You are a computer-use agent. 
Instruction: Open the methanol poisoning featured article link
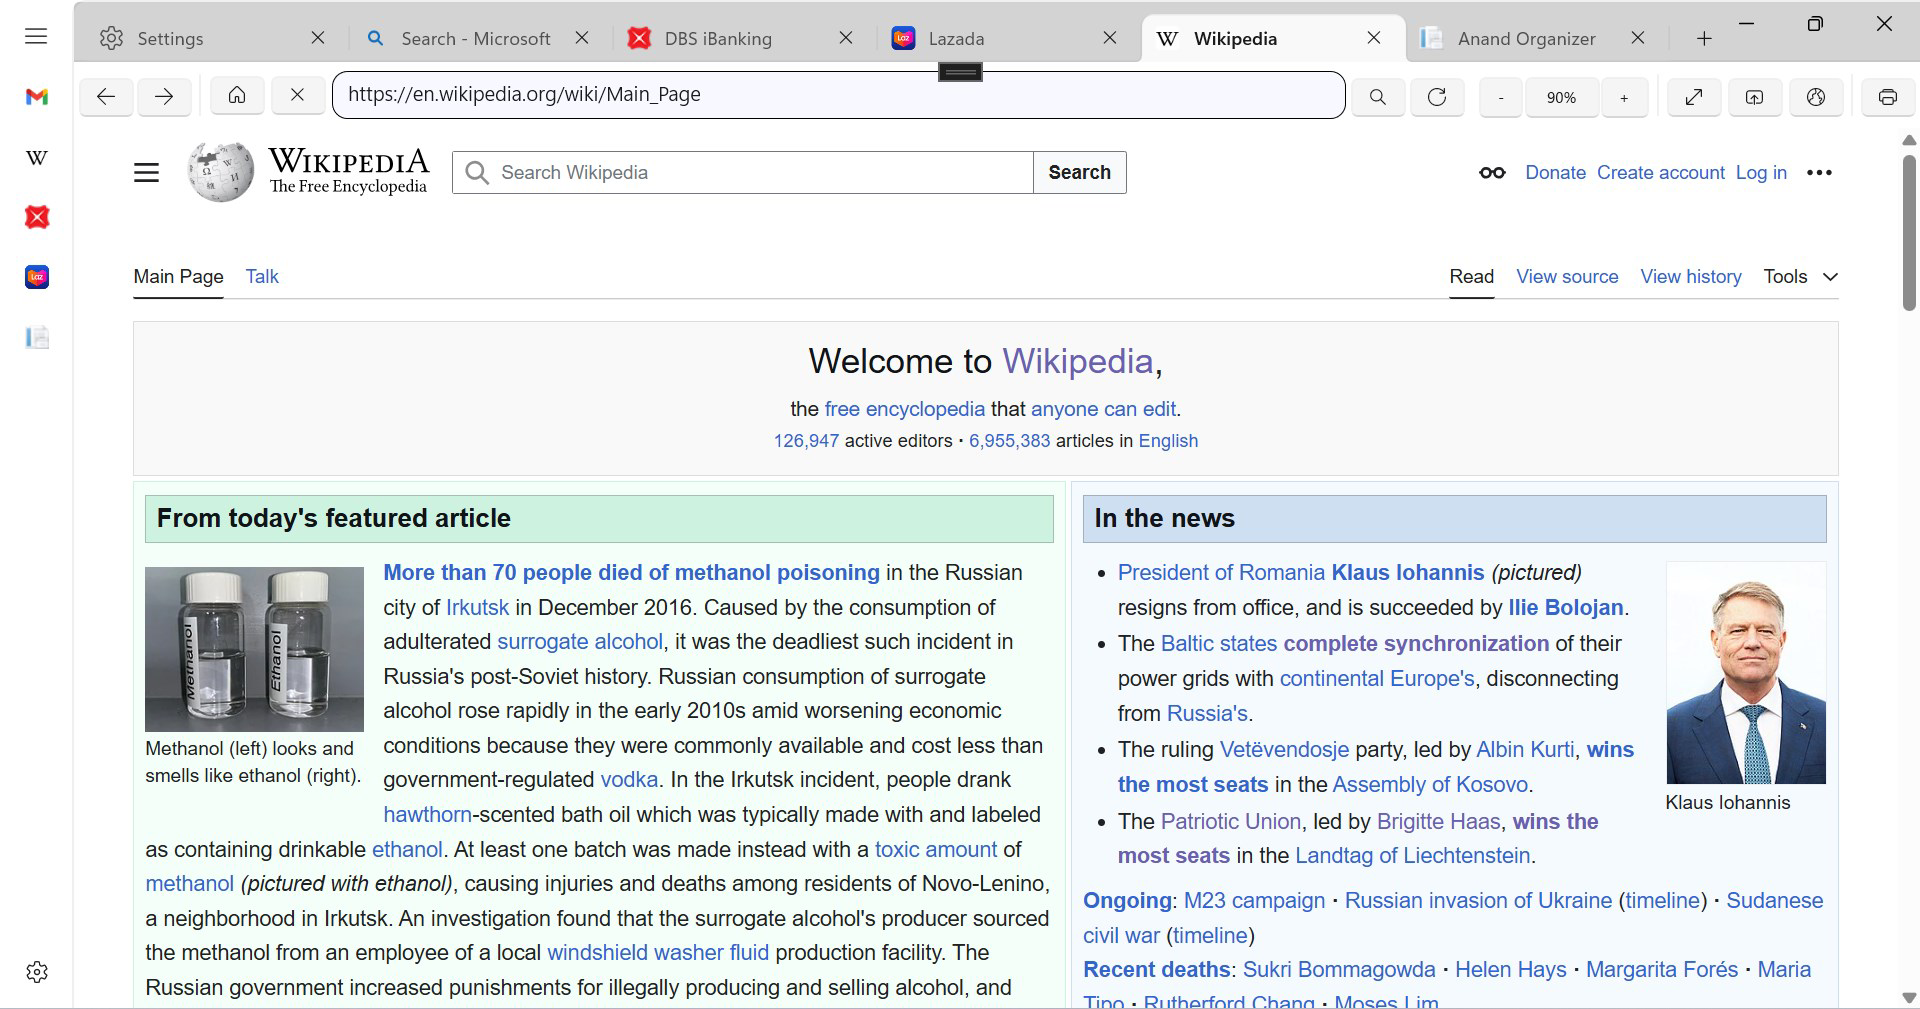pos(631,573)
